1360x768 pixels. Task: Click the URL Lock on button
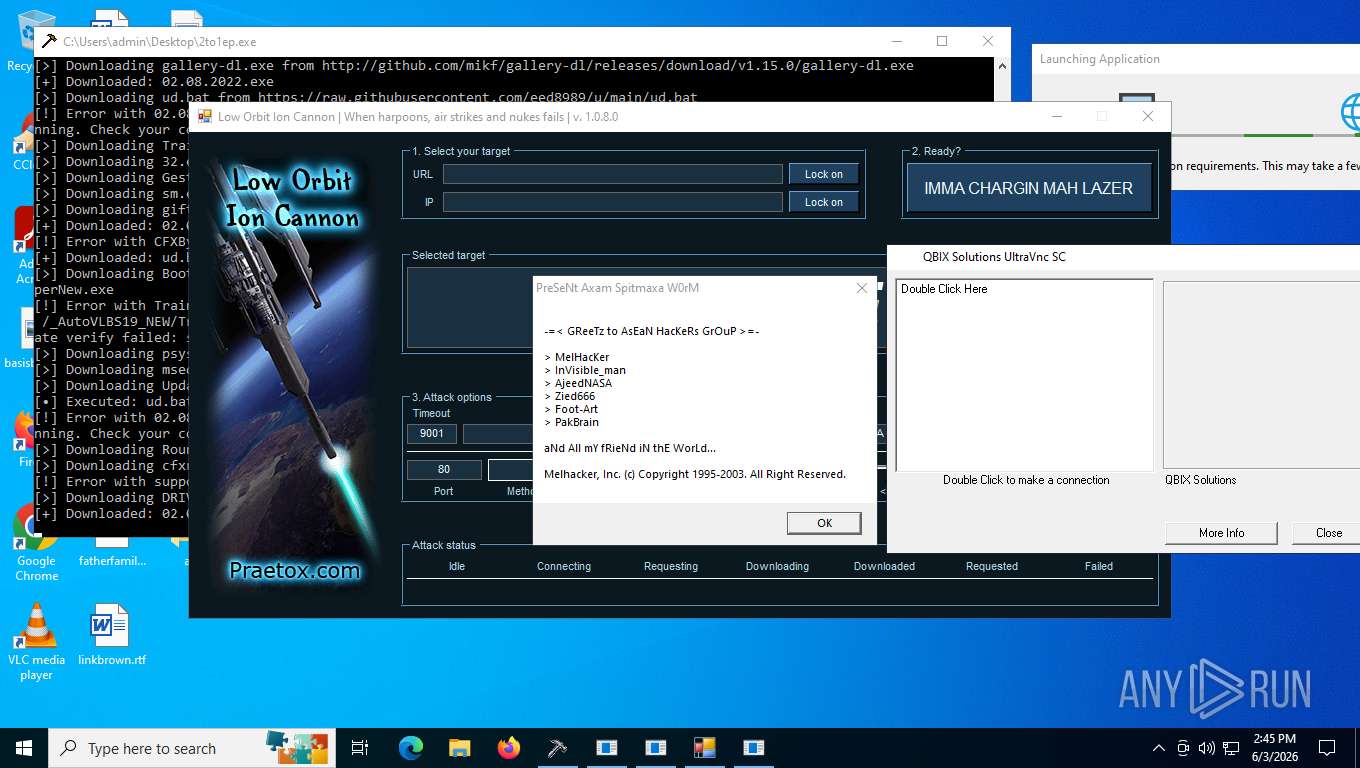[823, 174]
